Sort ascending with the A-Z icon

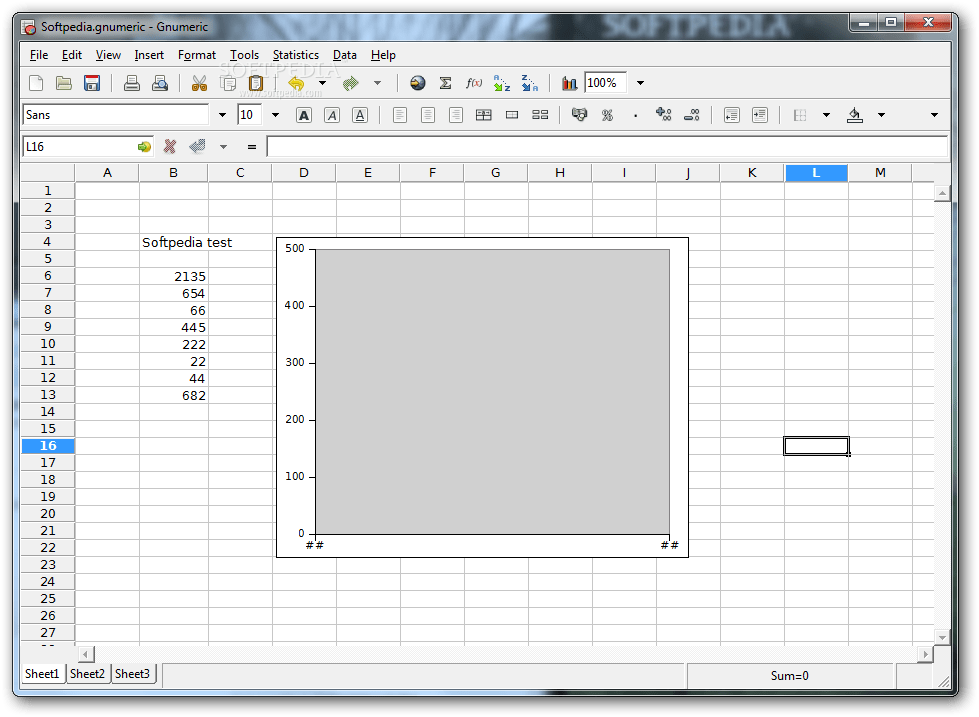(x=502, y=83)
